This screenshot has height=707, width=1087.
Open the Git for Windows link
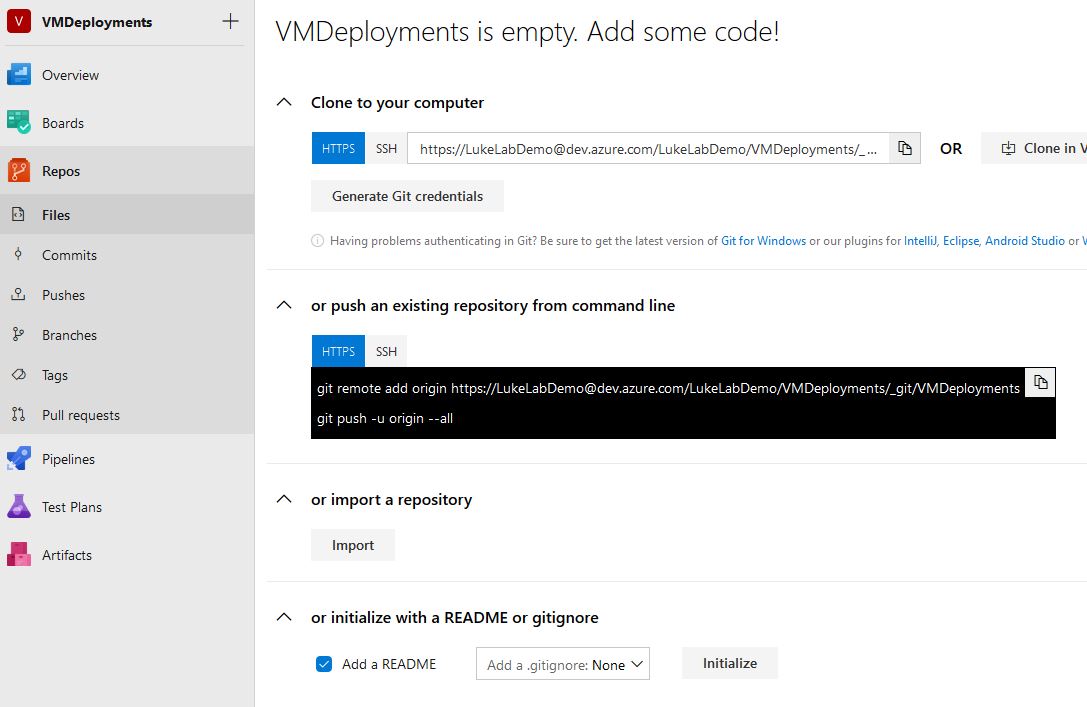tap(763, 241)
